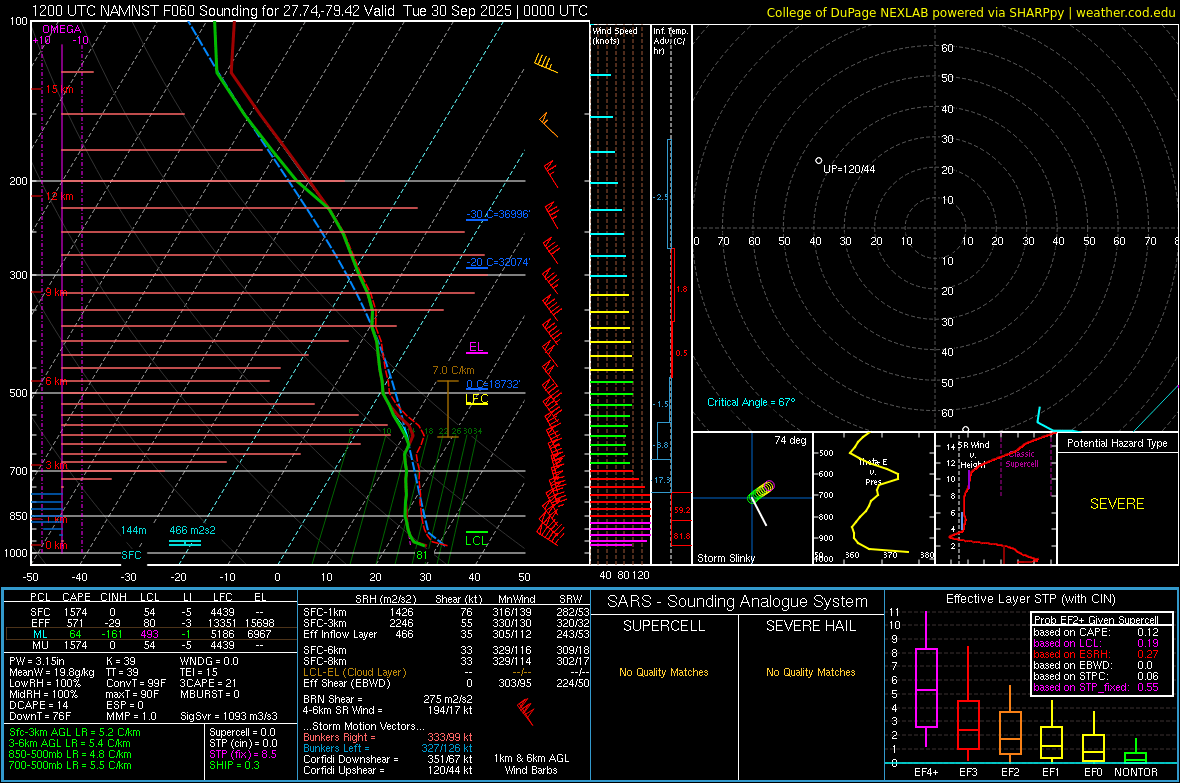Select the highlighted ML parcel row
Image resolution: width=1180 pixels, height=783 pixels.
(149, 634)
